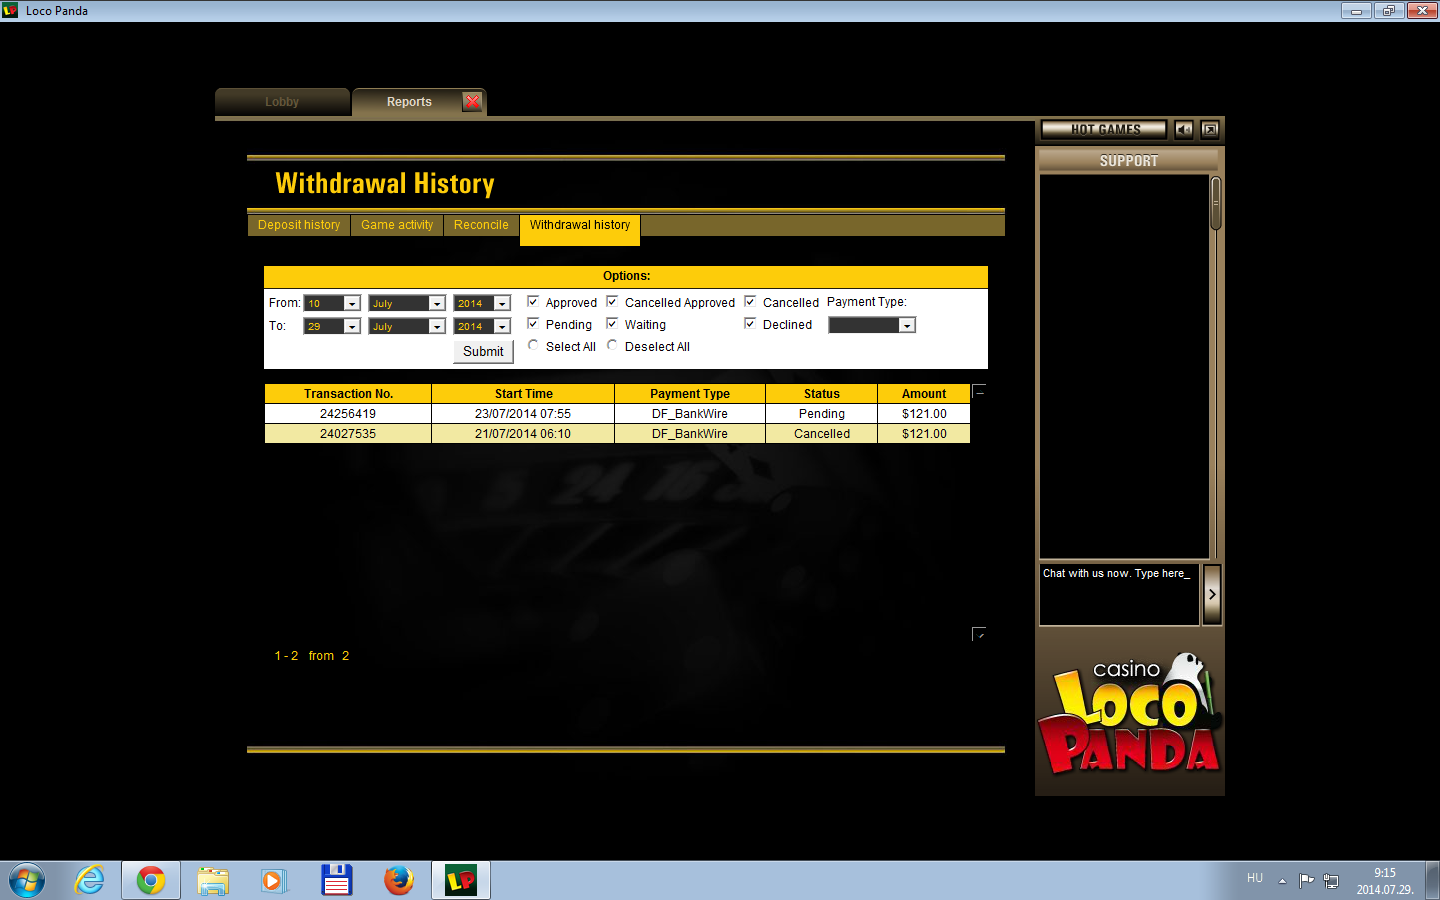The width and height of the screenshot is (1440, 900).
Task: Click Loco Panda title bar app icon
Action: pyautogui.click(x=10, y=10)
